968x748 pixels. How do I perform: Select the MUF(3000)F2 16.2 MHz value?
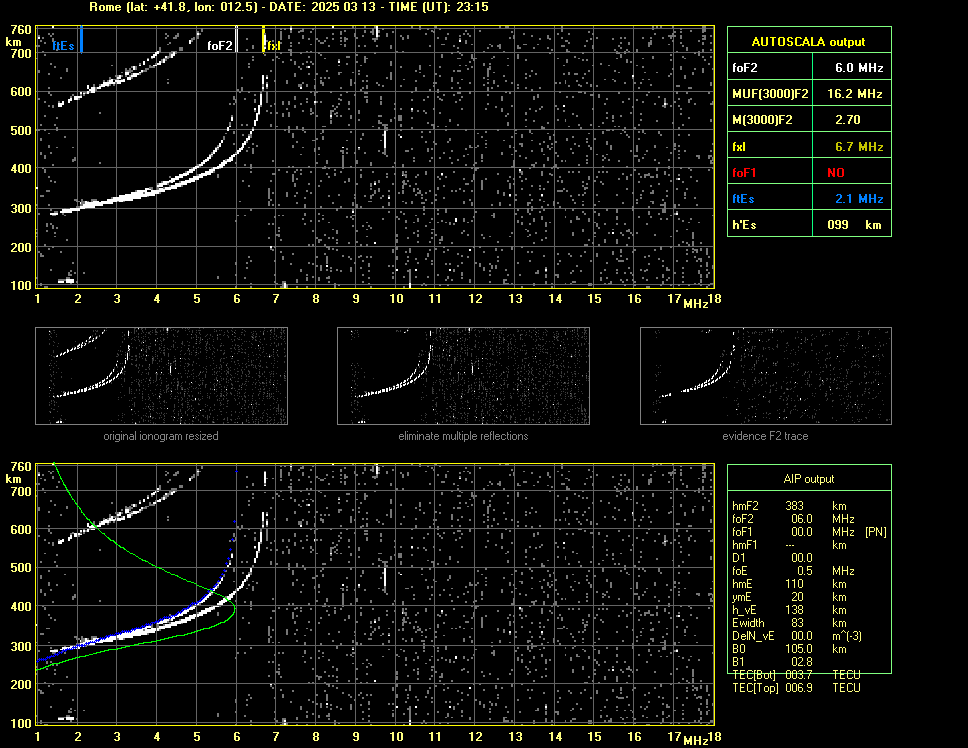pyautogui.click(x=855, y=94)
